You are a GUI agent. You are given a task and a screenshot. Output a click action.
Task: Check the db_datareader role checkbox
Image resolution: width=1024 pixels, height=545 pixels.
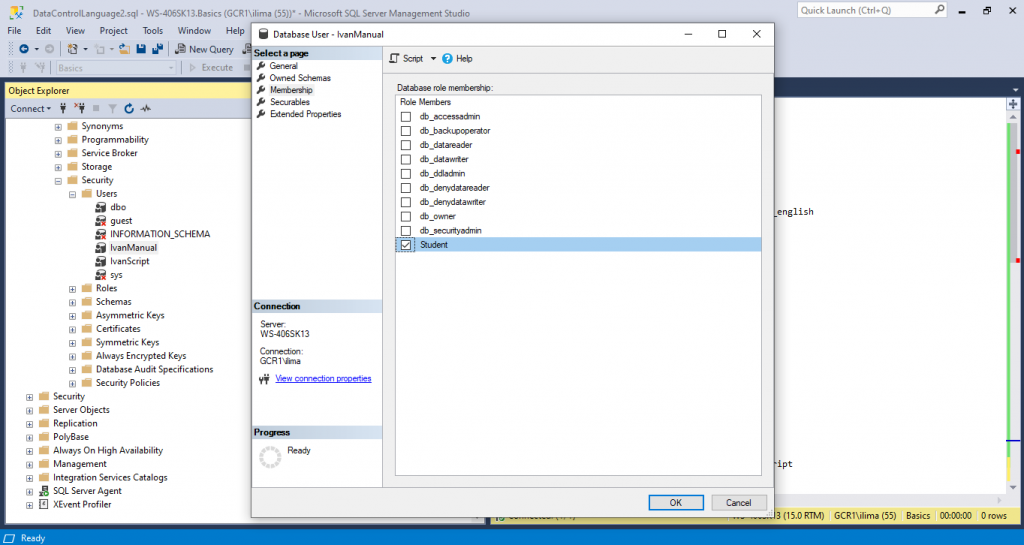click(x=406, y=145)
